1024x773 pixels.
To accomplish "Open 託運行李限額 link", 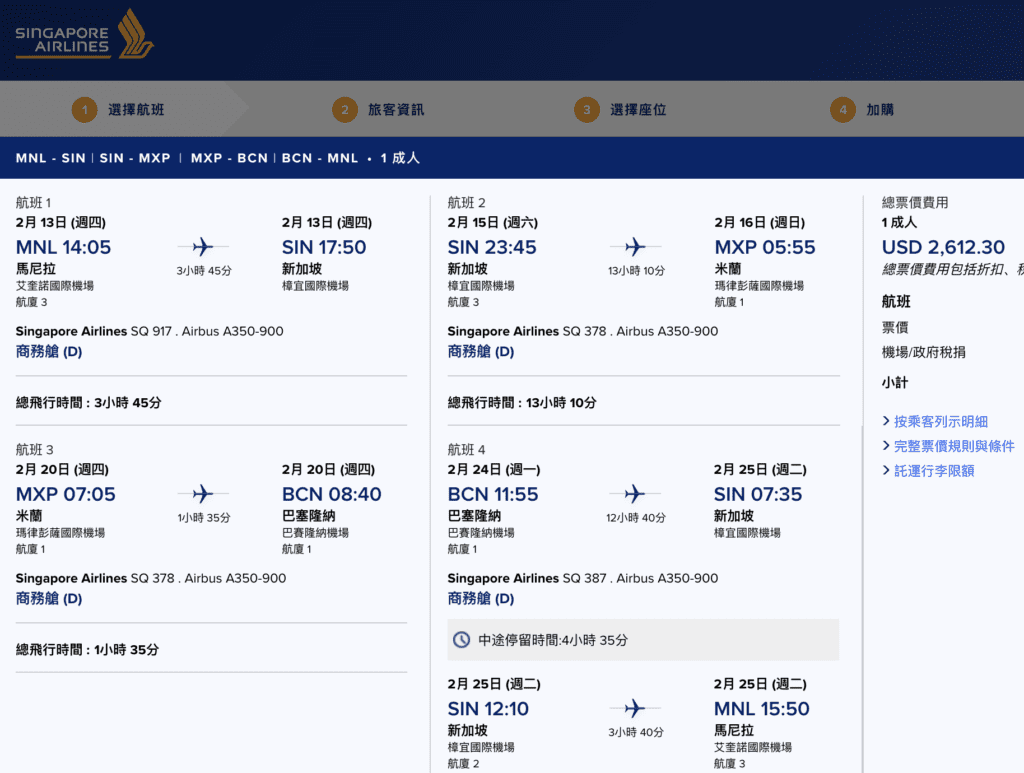I will click(x=934, y=471).
